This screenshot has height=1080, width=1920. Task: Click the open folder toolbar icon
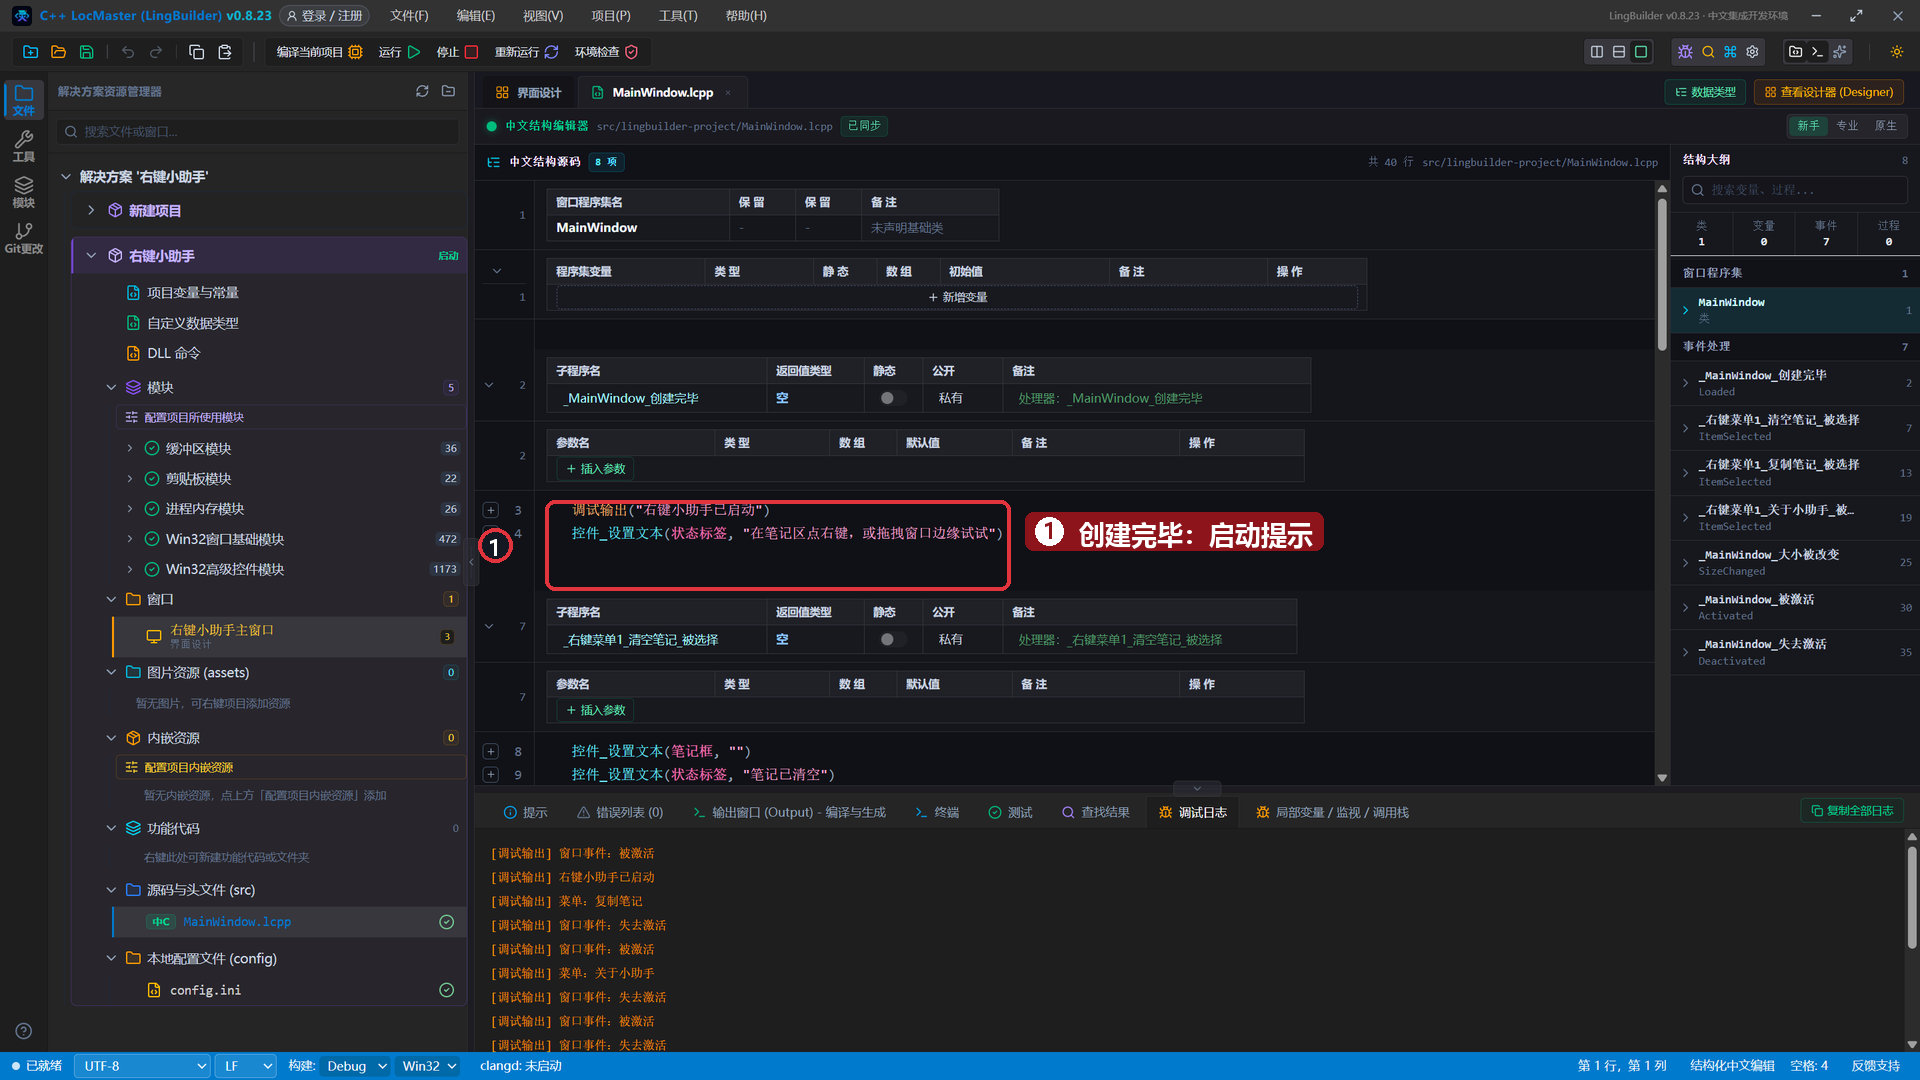click(x=59, y=52)
